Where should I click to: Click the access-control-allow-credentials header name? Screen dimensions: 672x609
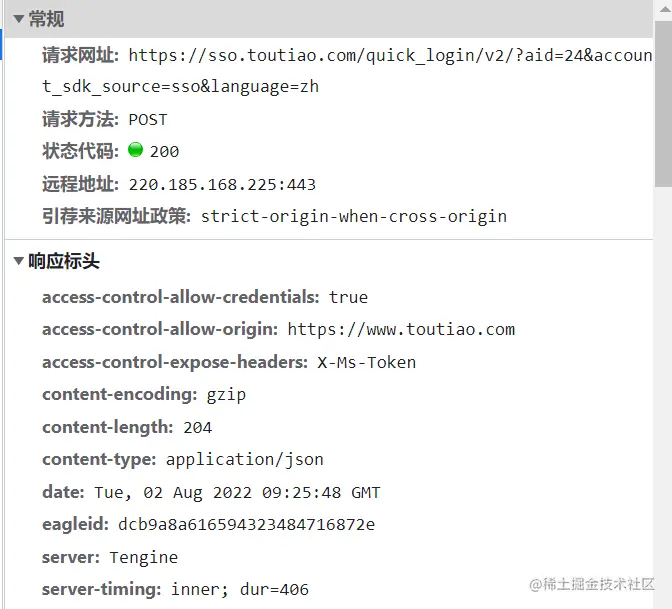(181, 297)
